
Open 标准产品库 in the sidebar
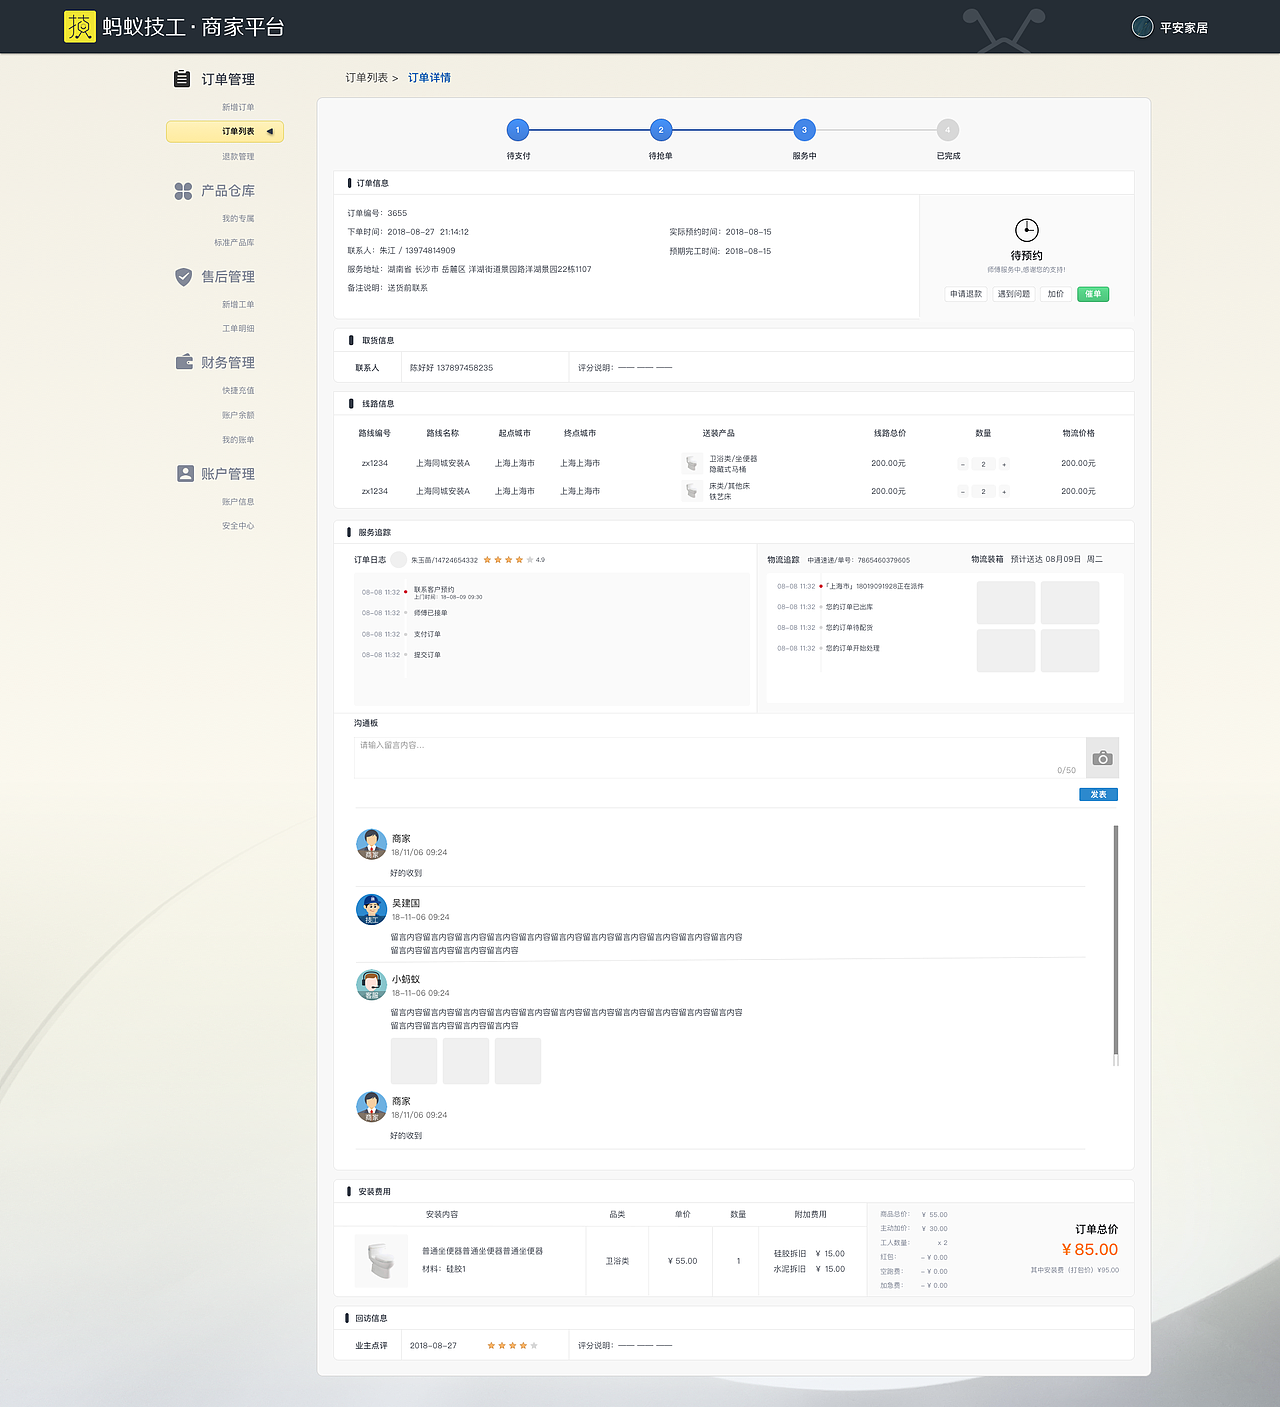click(234, 243)
